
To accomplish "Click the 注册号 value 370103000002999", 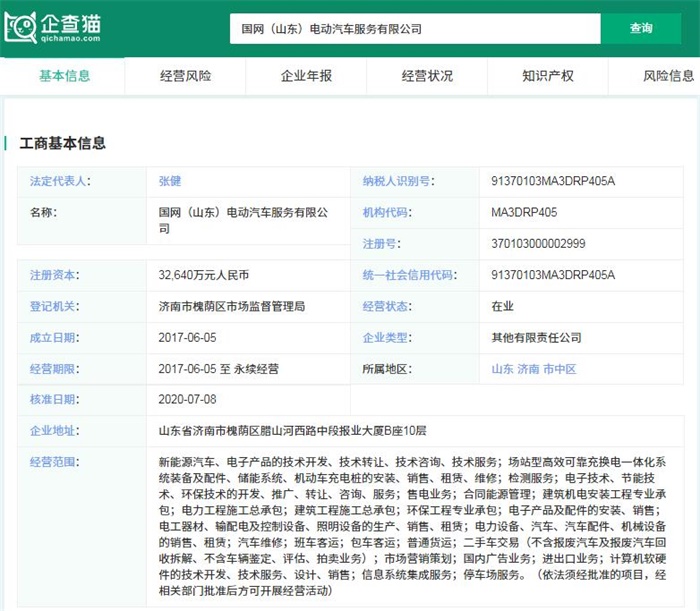I will pos(538,244).
